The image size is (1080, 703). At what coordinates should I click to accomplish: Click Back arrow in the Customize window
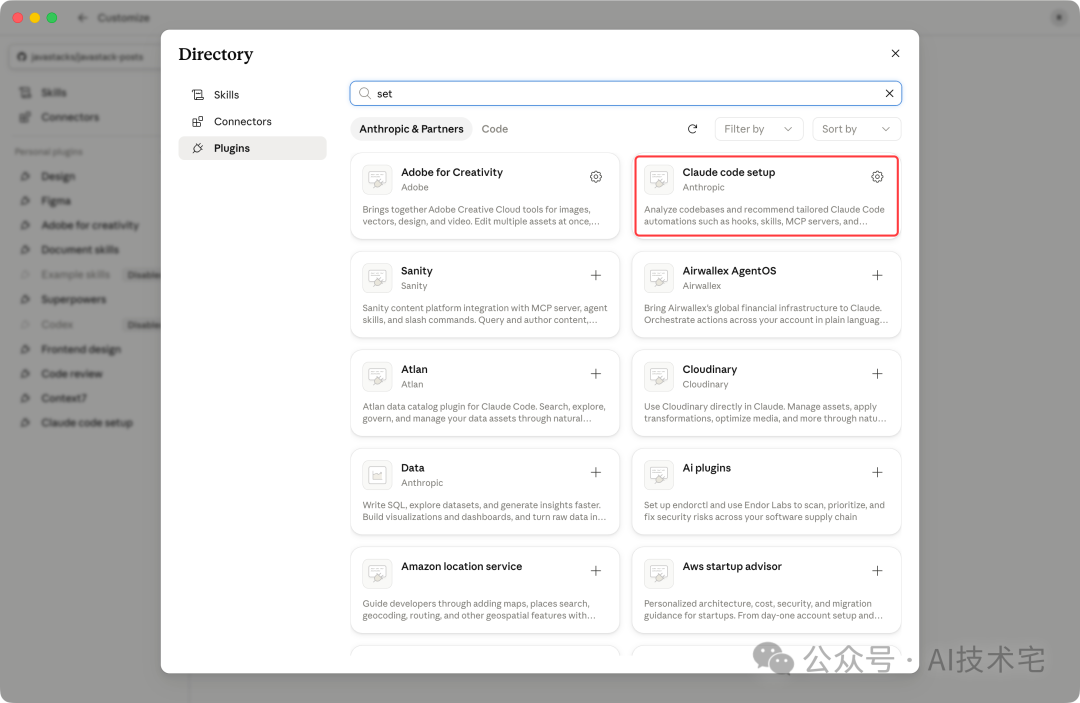click(x=83, y=18)
